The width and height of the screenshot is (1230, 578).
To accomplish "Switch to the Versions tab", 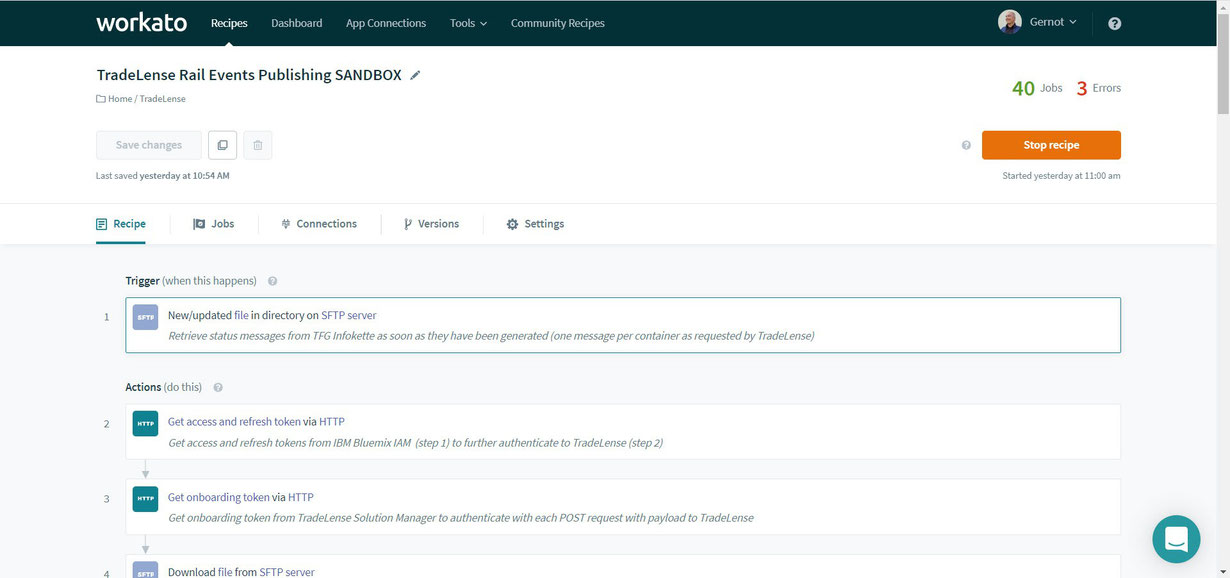I will 432,224.
